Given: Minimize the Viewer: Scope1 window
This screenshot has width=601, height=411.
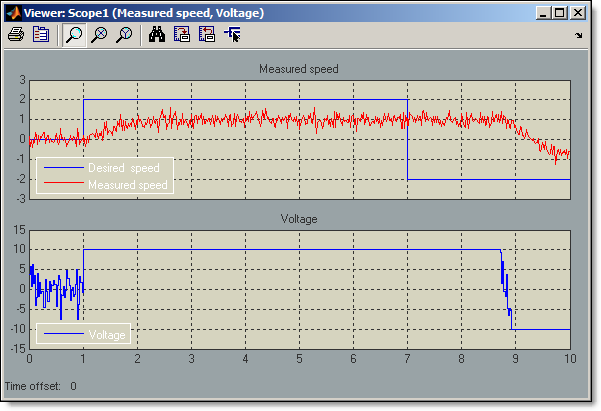Looking at the screenshot, I should click(542, 13).
